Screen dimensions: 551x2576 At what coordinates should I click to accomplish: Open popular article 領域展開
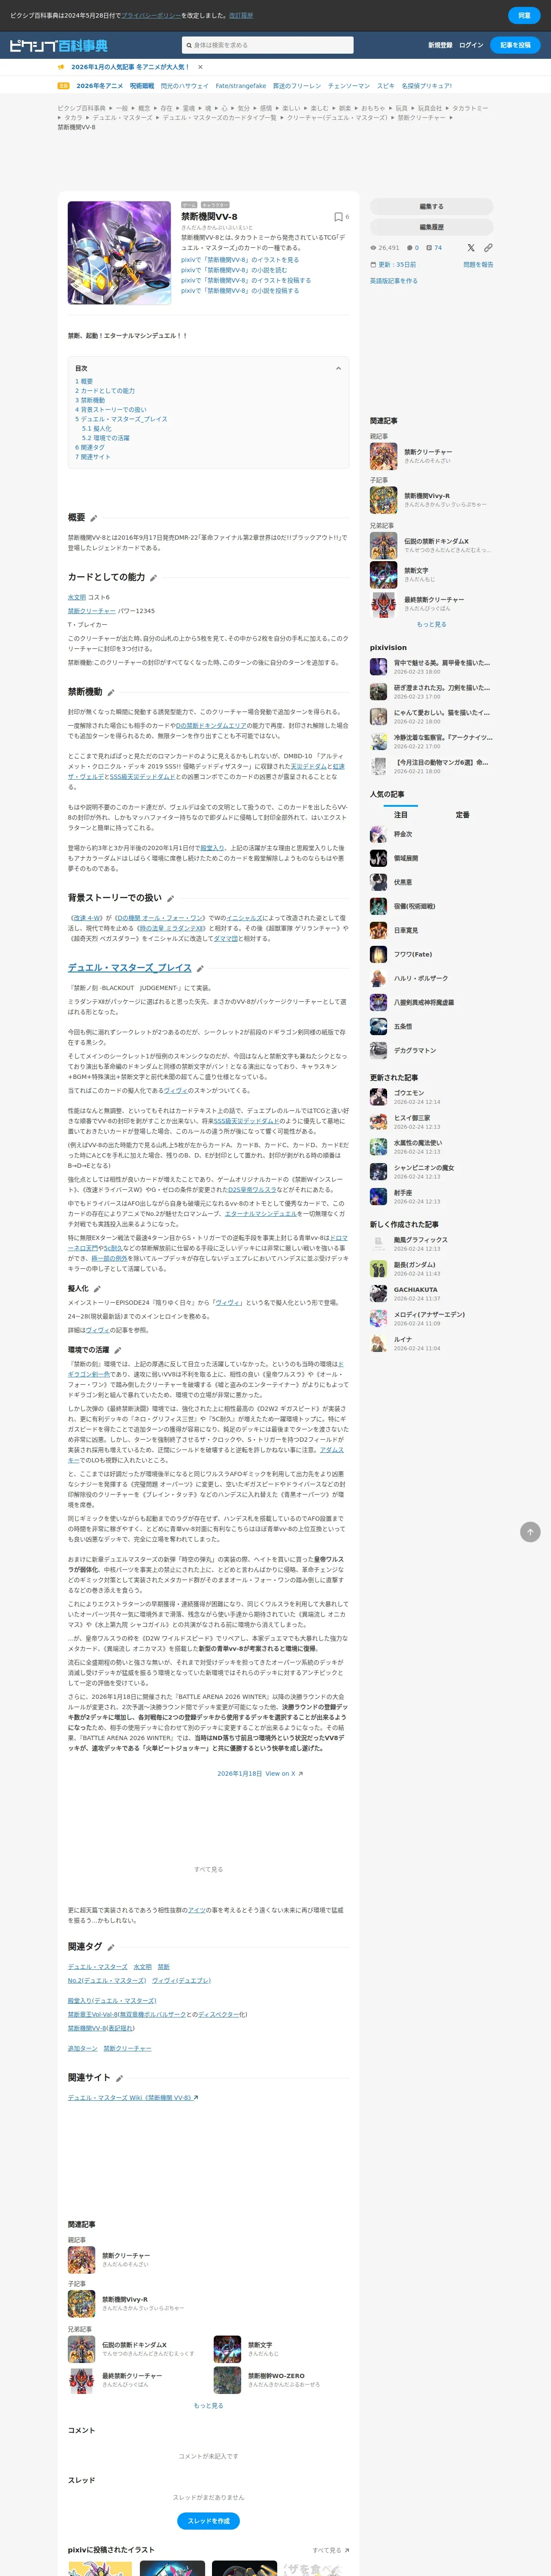[x=405, y=858]
